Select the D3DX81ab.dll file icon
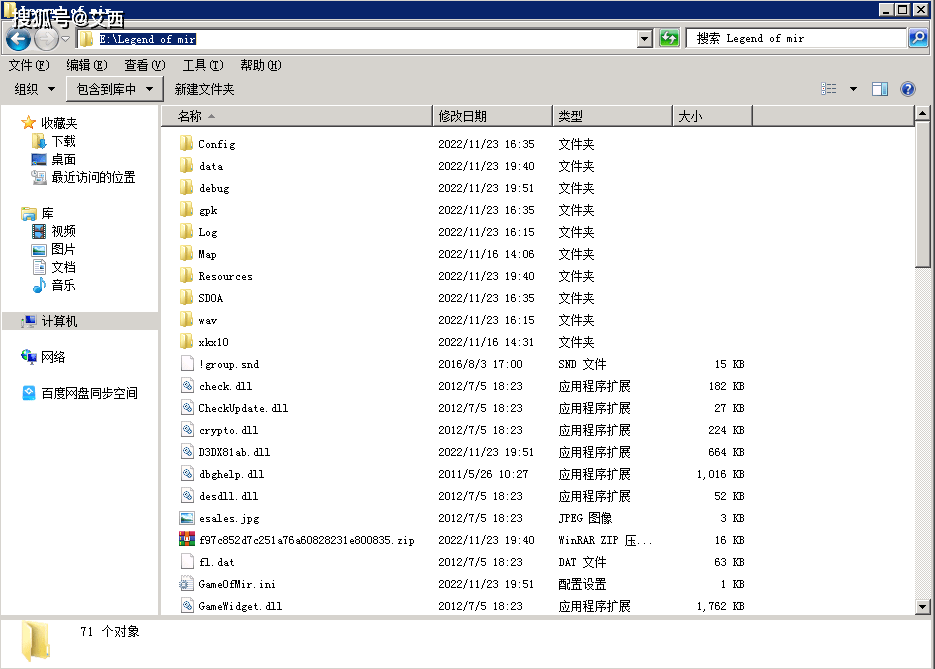The width and height of the screenshot is (935, 669). [187, 452]
